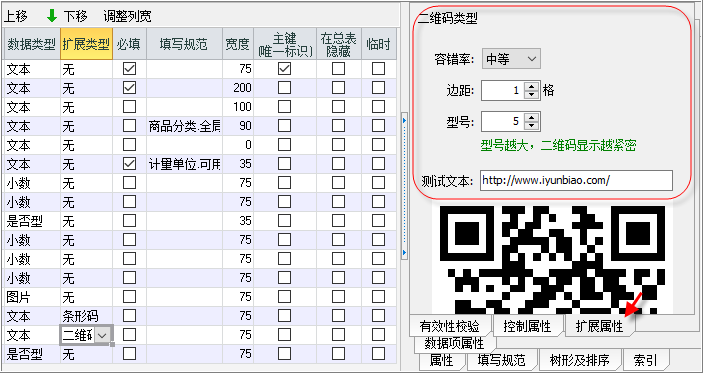
Task: Click the 测试文本 input field
Action: click(x=576, y=181)
